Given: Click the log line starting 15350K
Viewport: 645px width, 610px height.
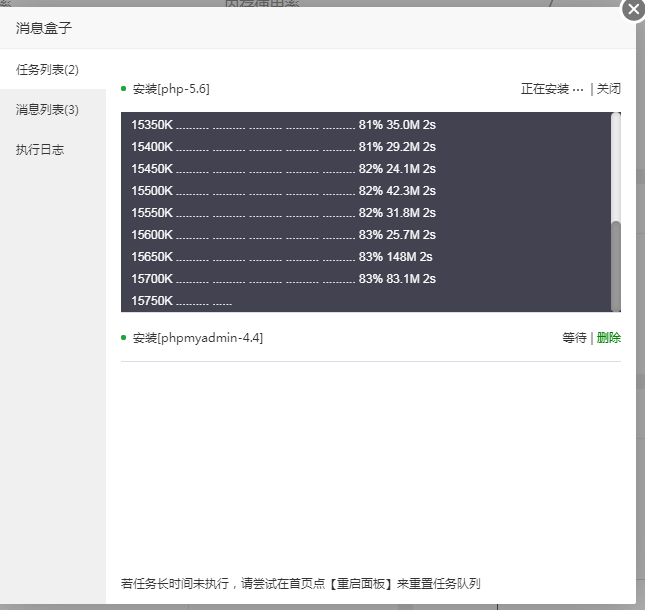Looking at the screenshot, I should [283, 125].
